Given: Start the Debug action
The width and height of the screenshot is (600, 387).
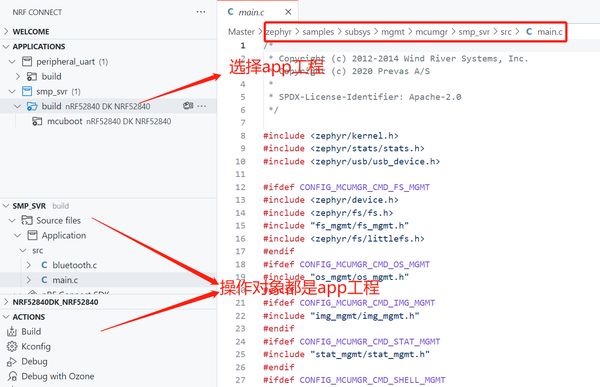Looking at the screenshot, I should [x=34, y=361].
